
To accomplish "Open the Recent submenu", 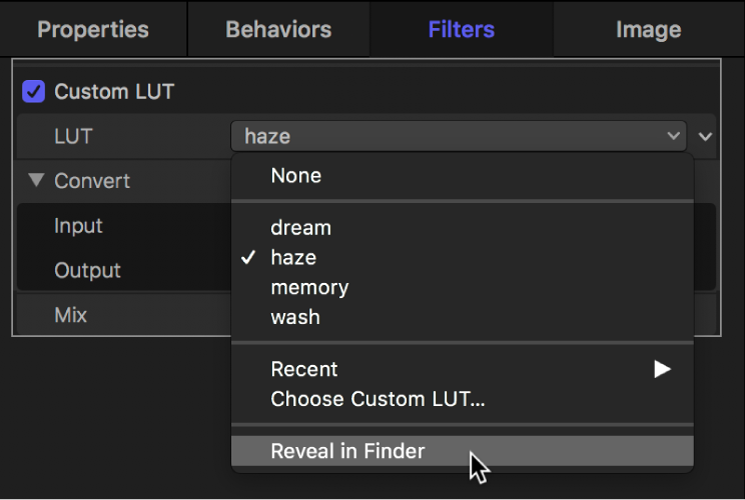I will click(304, 370).
